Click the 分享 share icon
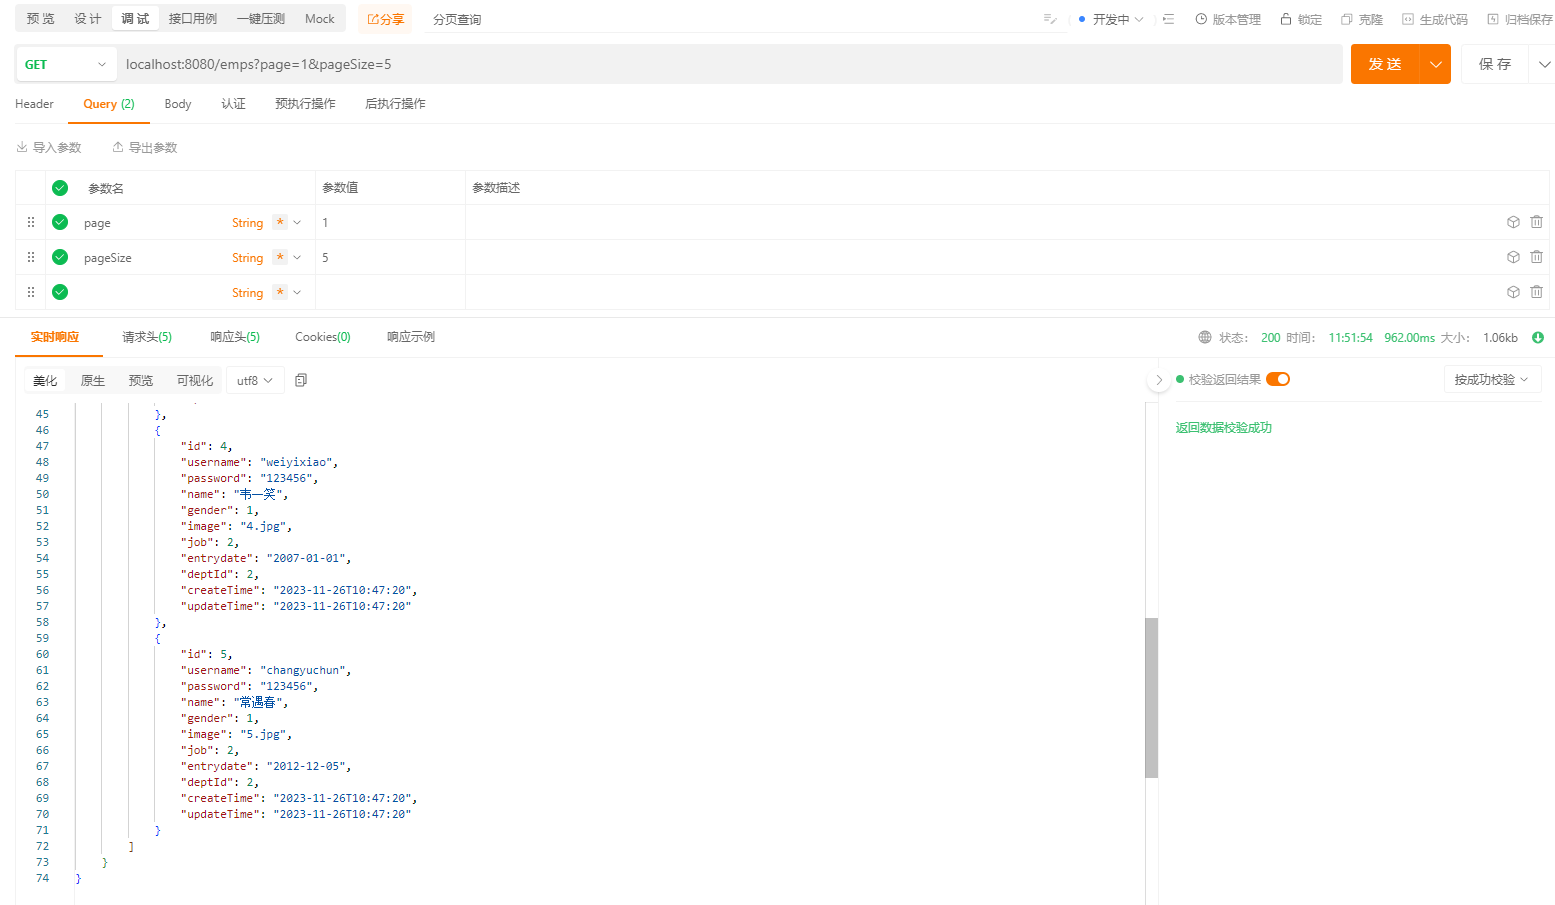The height and width of the screenshot is (905, 1555). pyautogui.click(x=385, y=18)
